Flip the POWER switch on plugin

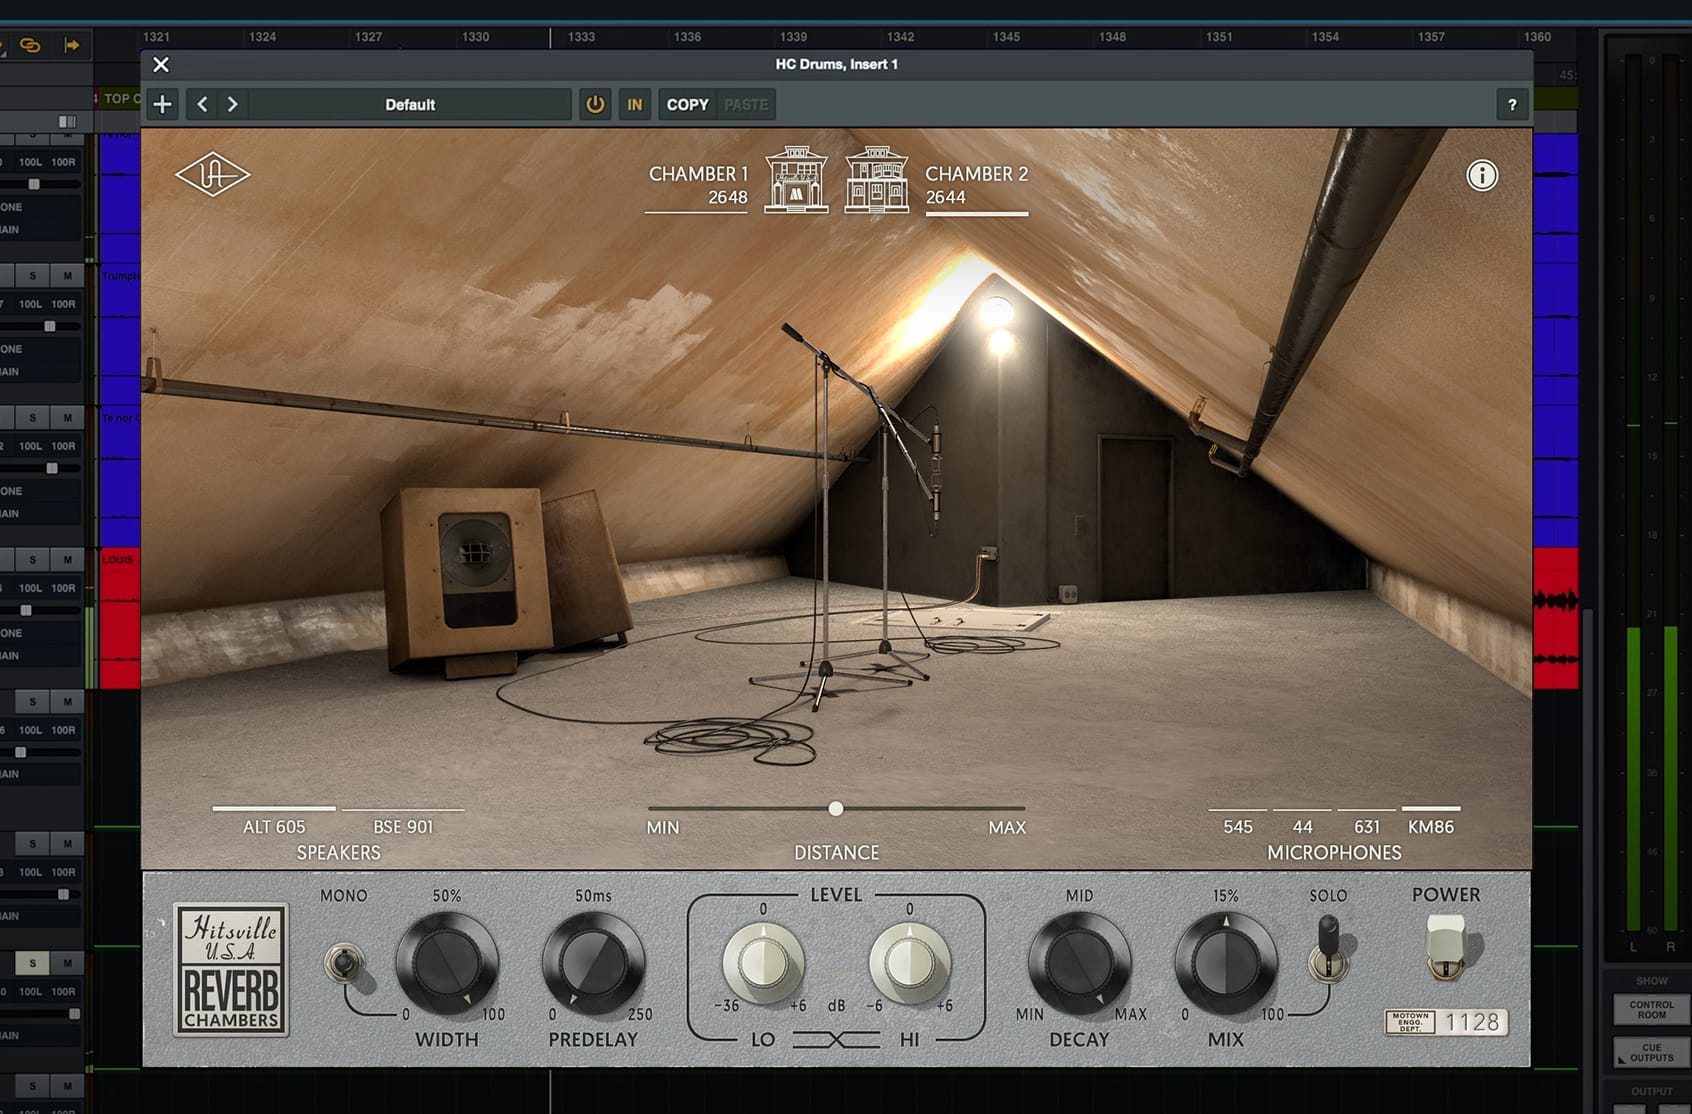1445,946
